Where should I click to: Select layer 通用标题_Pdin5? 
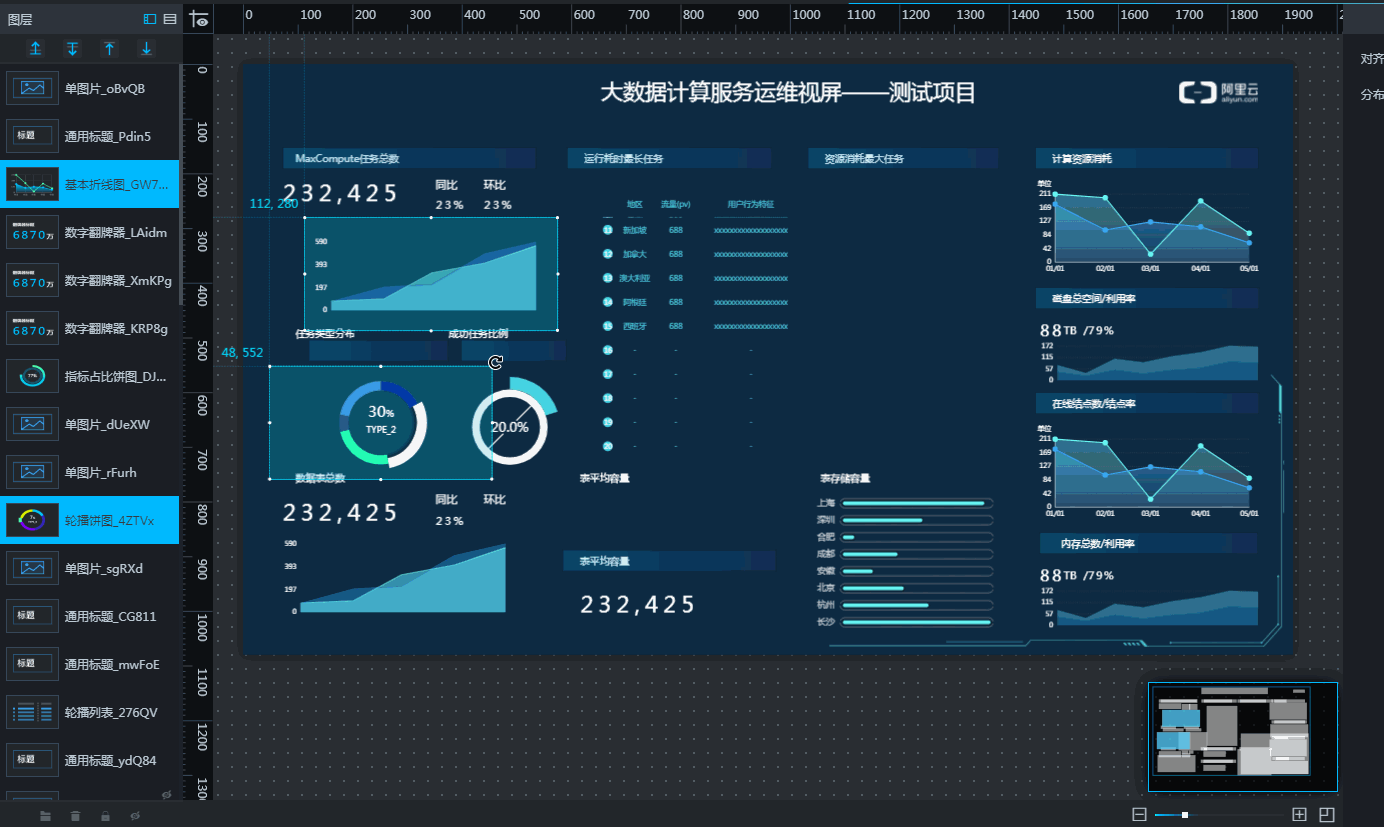(x=90, y=136)
